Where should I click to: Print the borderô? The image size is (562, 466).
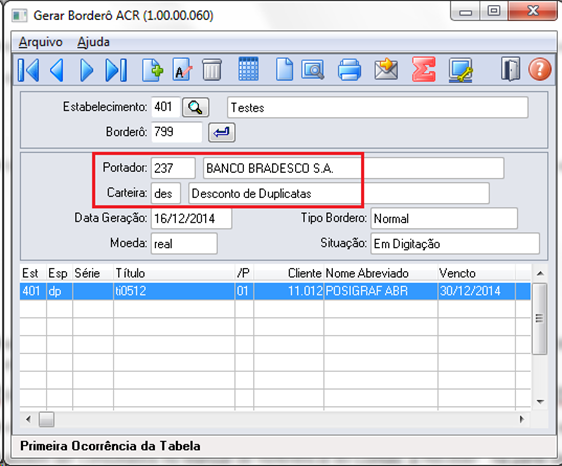point(349,70)
